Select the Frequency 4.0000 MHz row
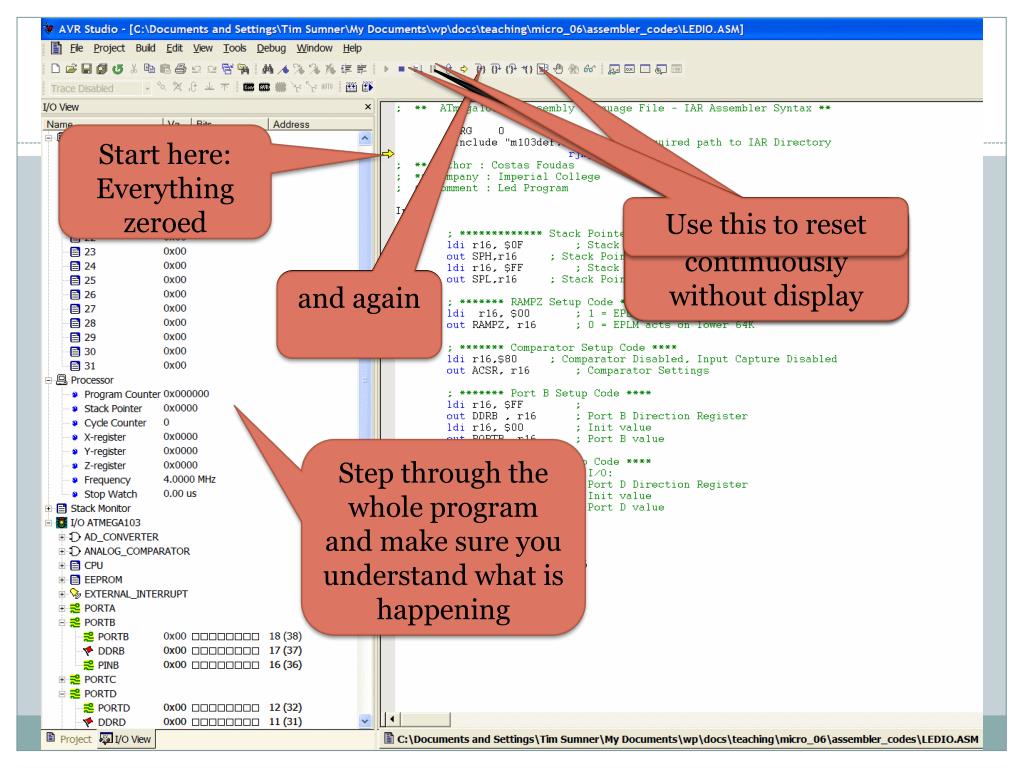The height and width of the screenshot is (768, 1024). [x=143, y=480]
